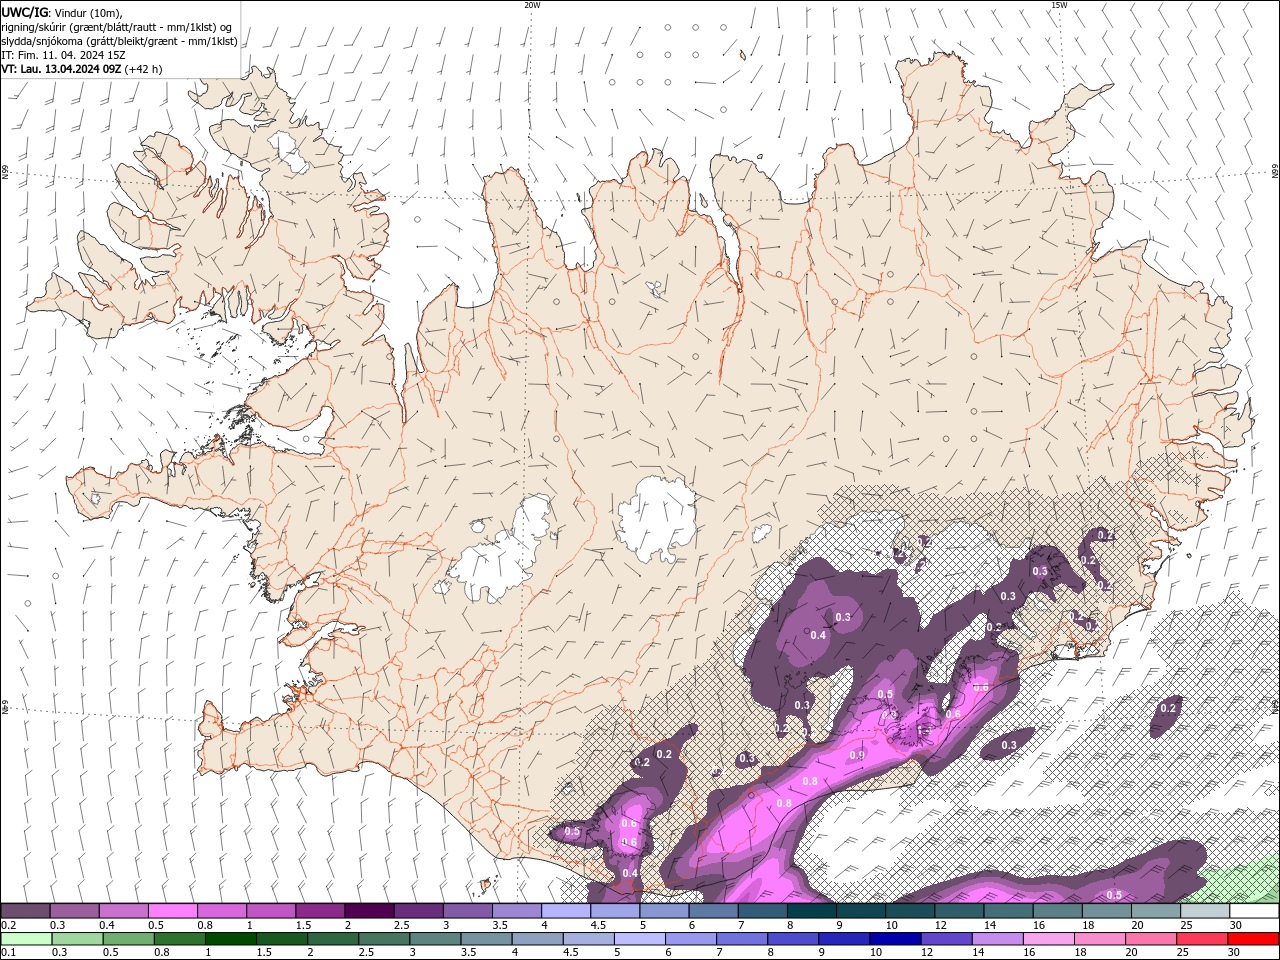
Task: Click the 3.5 label under the upper legend scale
Action: tap(500, 925)
